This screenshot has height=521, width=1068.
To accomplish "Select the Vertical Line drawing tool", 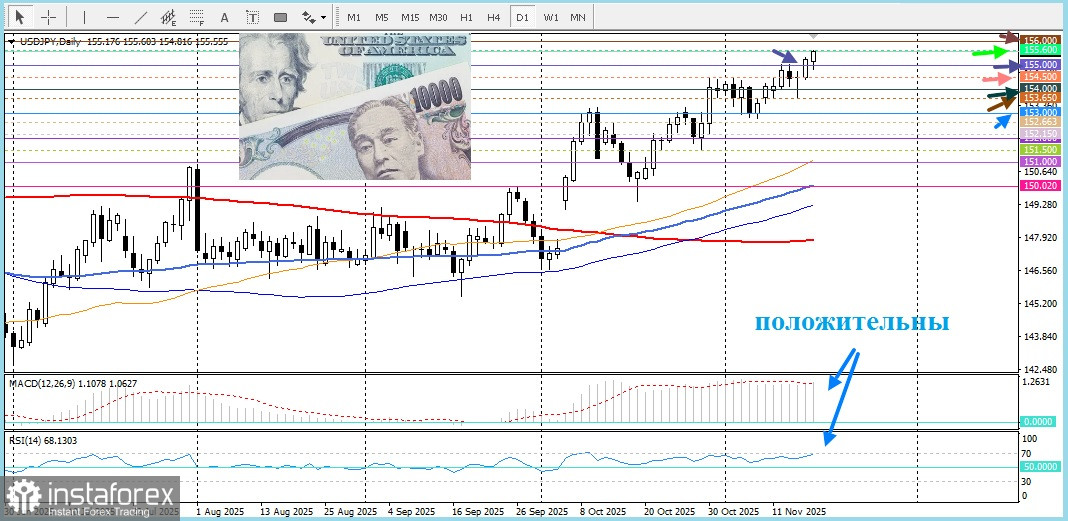I will tap(84, 17).
